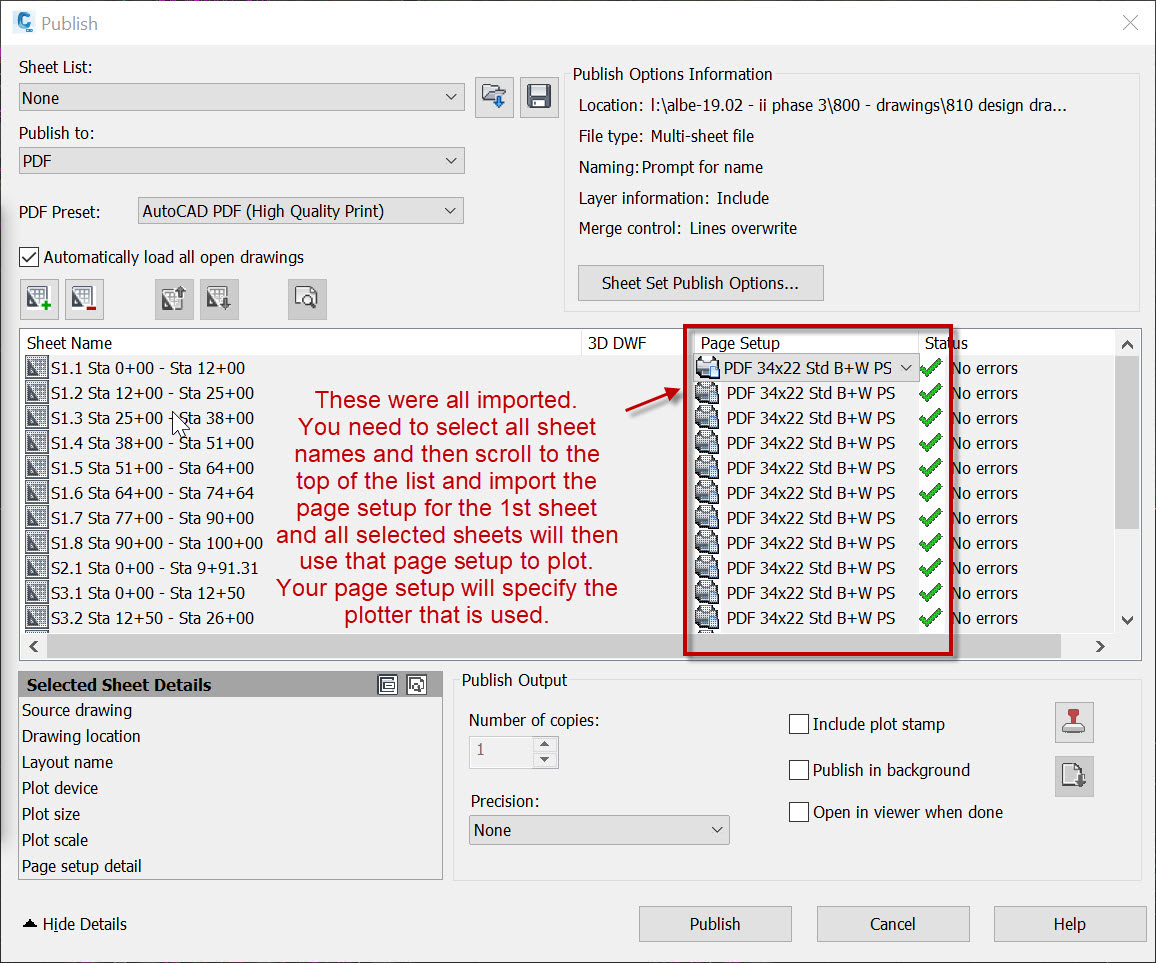This screenshot has width=1156, height=963.
Task: Enable the Include plot stamp checkbox
Action: click(798, 724)
